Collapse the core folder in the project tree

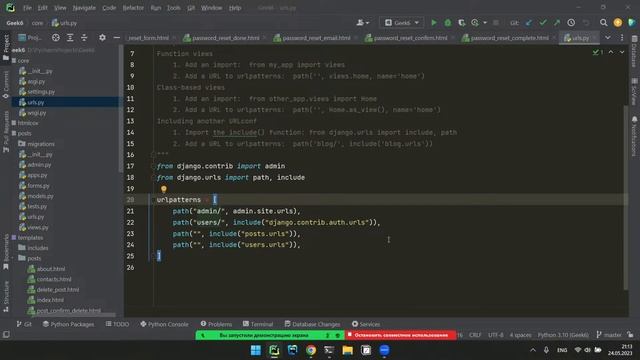pyautogui.click(x=14, y=60)
